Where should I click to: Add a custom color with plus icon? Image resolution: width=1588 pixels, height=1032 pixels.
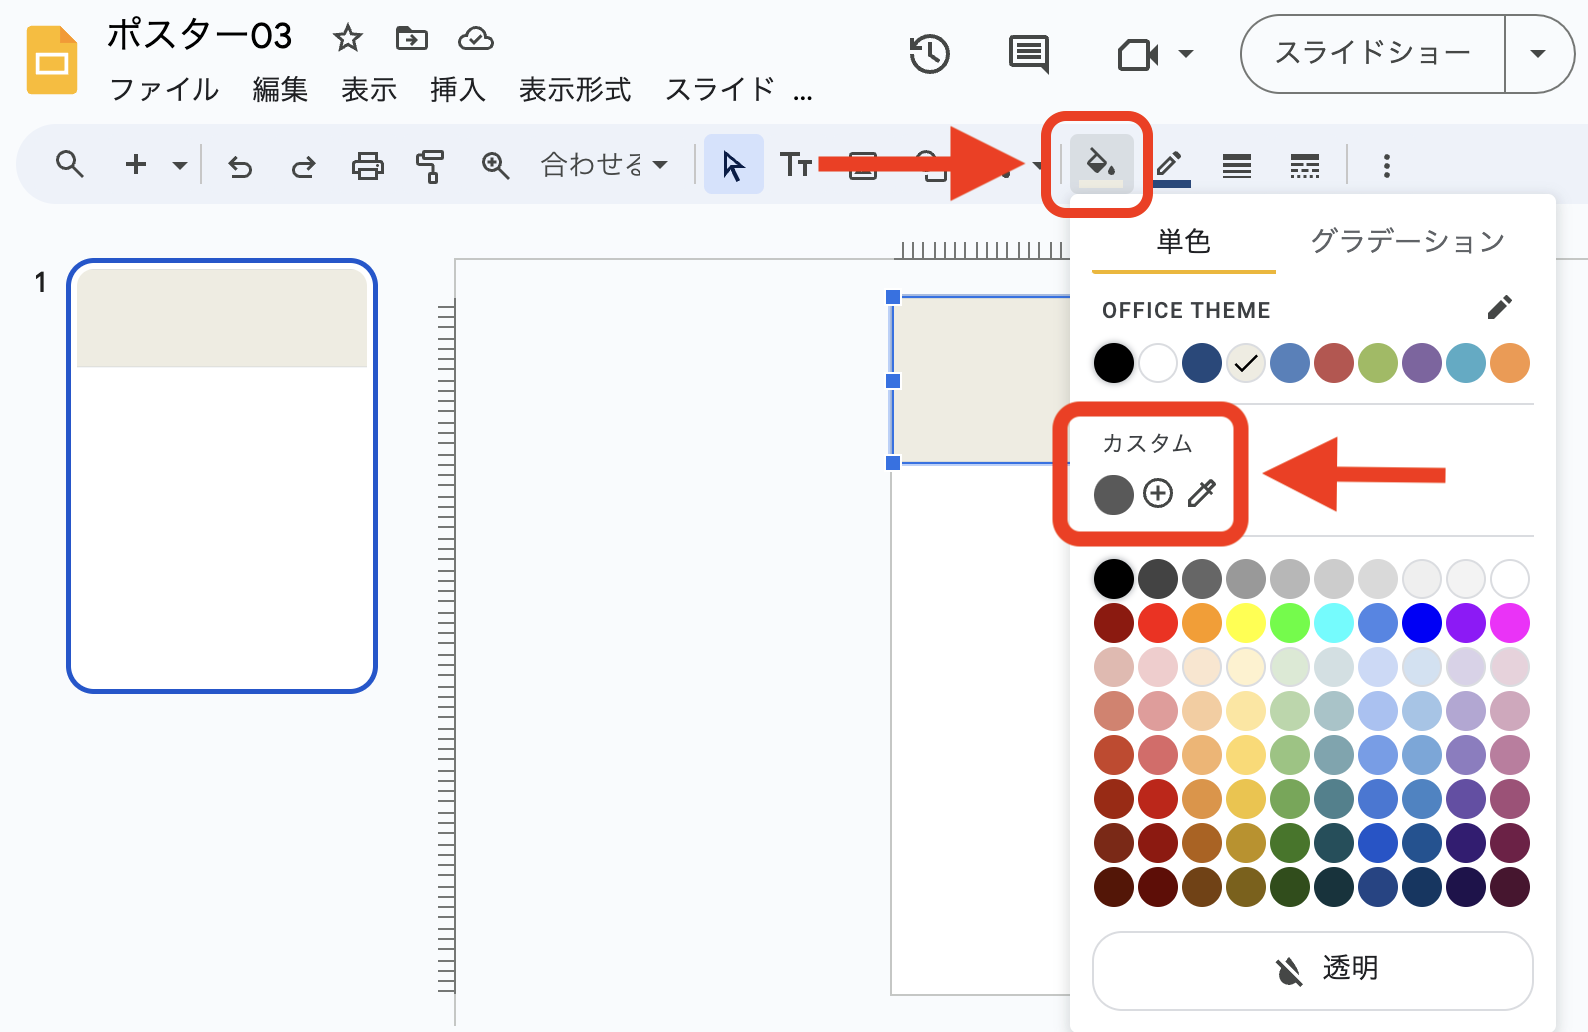pyautogui.click(x=1158, y=493)
